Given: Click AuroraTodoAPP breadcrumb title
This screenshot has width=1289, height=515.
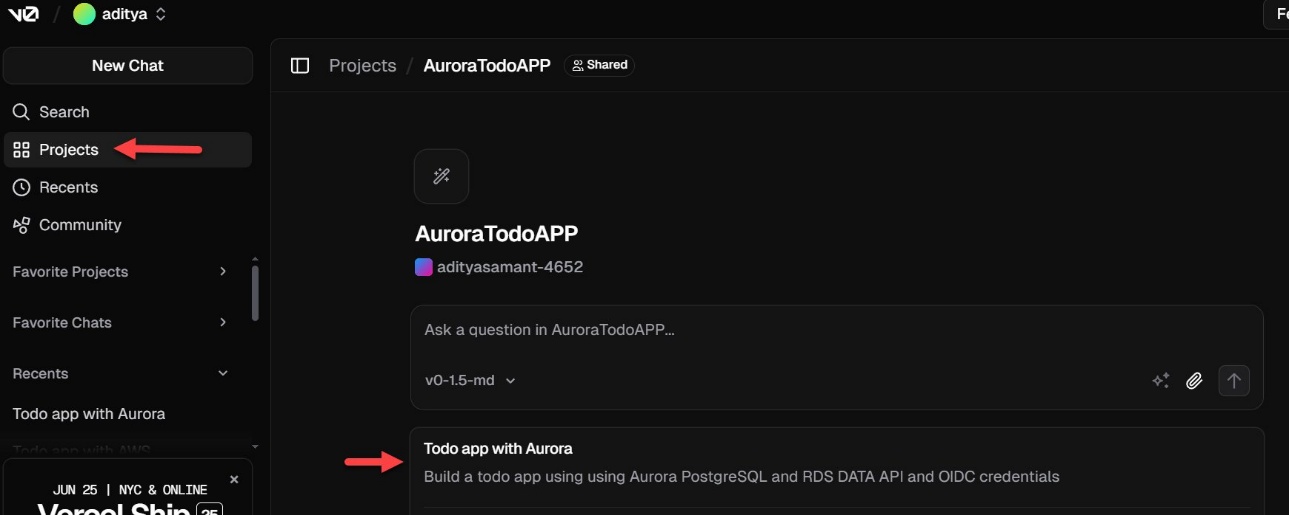Looking at the screenshot, I should pyautogui.click(x=487, y=65).
